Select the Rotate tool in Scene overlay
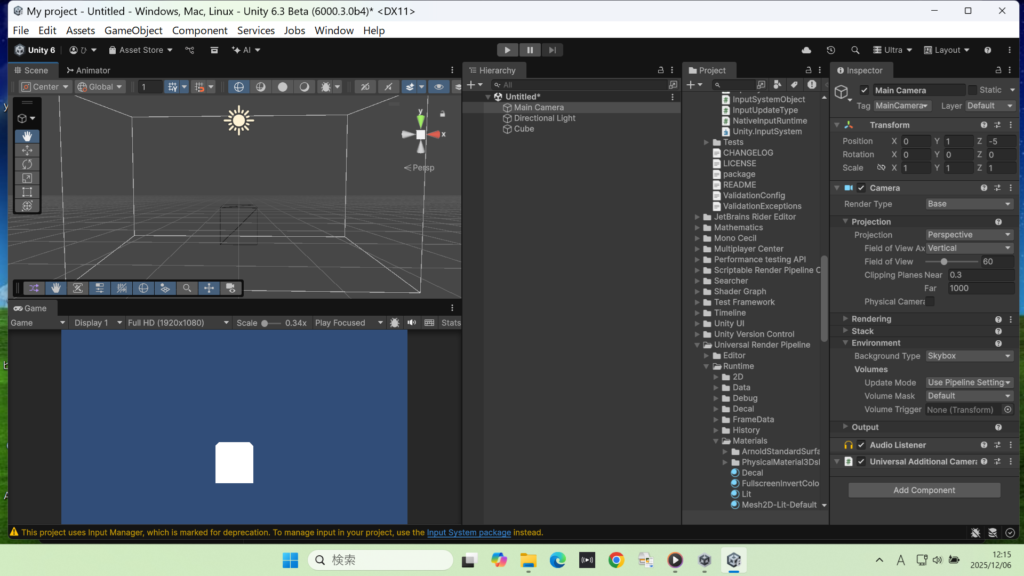The height and width of the screenshot is (576, 1024). pos(28,164)
